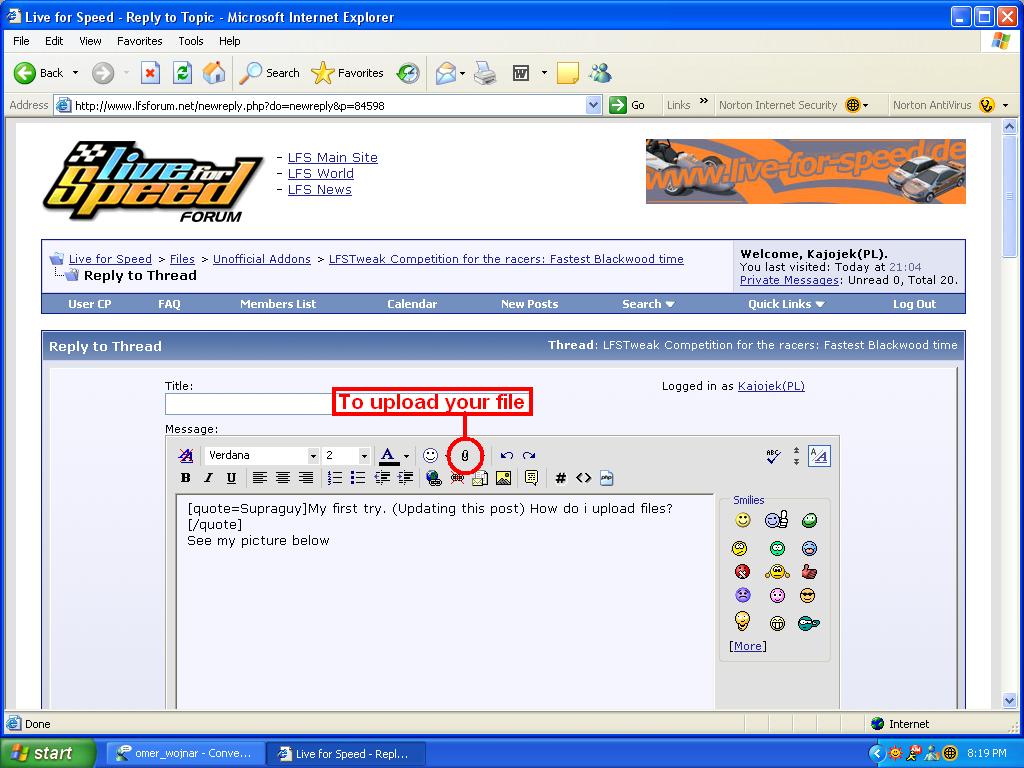Wrap selection in HTML tags (<>)

(x=583, y=478)
